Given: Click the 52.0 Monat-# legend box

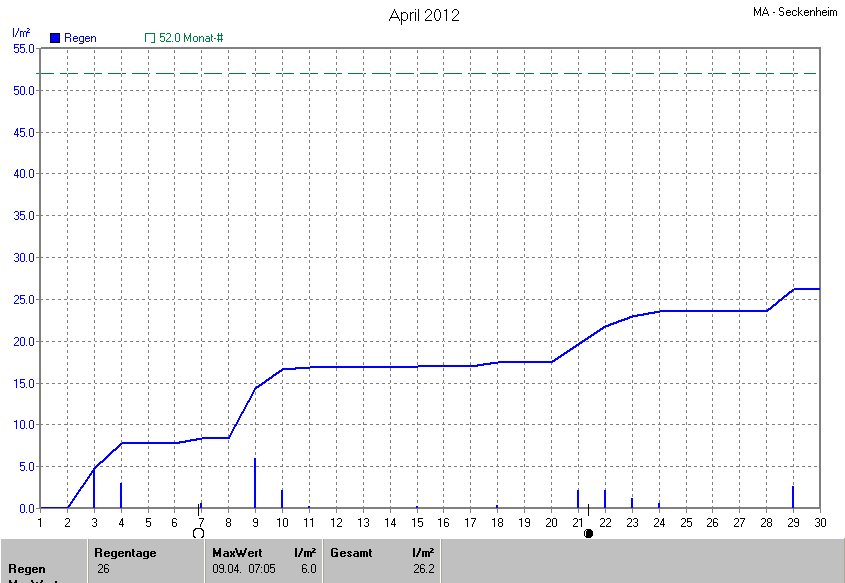Looking at the screenshot, I should click(150, 38).
